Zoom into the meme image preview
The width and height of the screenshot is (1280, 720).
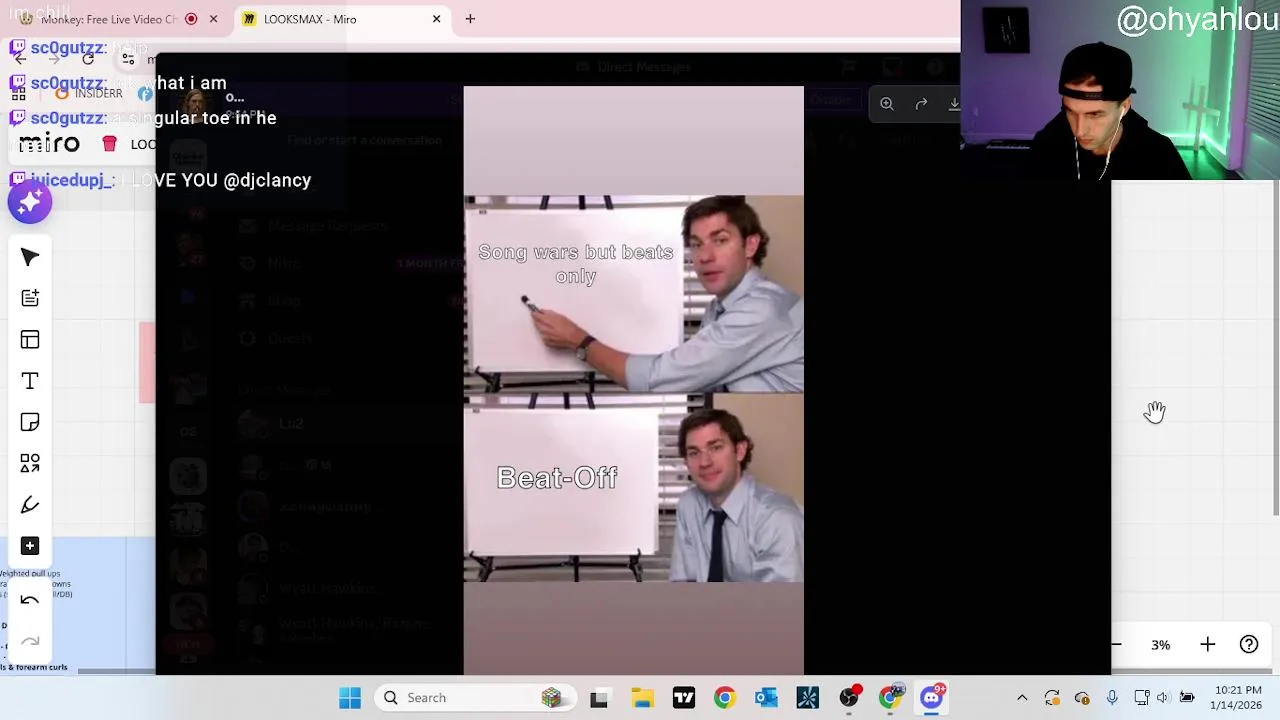pyautogui.click(x=887, y=103)
